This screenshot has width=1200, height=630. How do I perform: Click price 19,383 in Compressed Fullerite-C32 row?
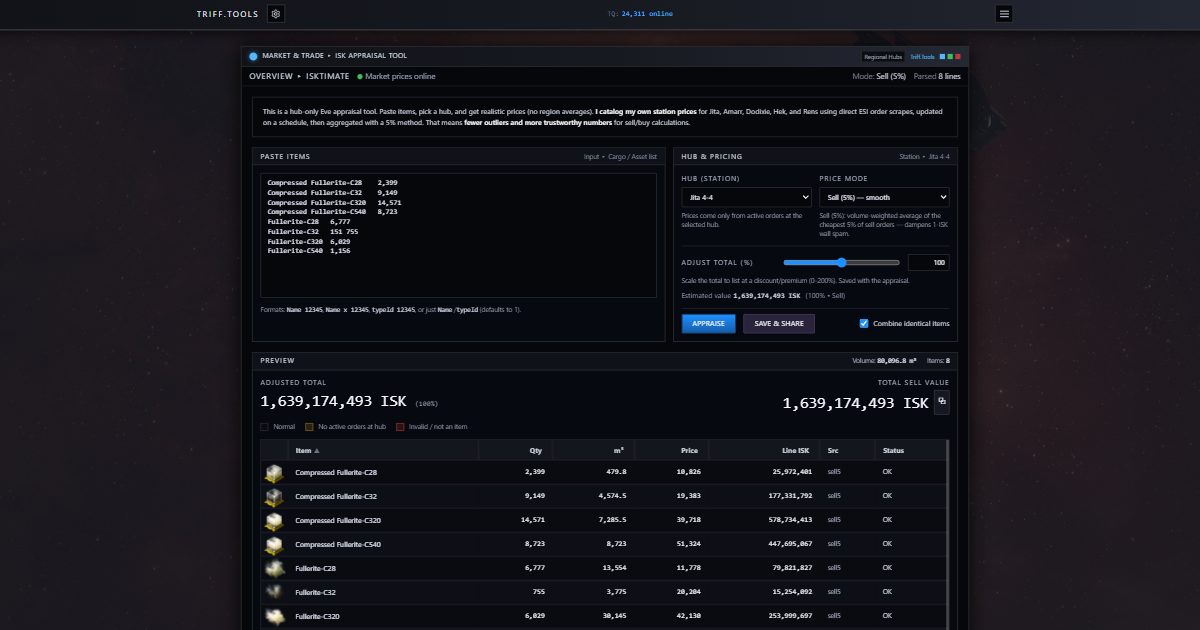click(688, 496)
